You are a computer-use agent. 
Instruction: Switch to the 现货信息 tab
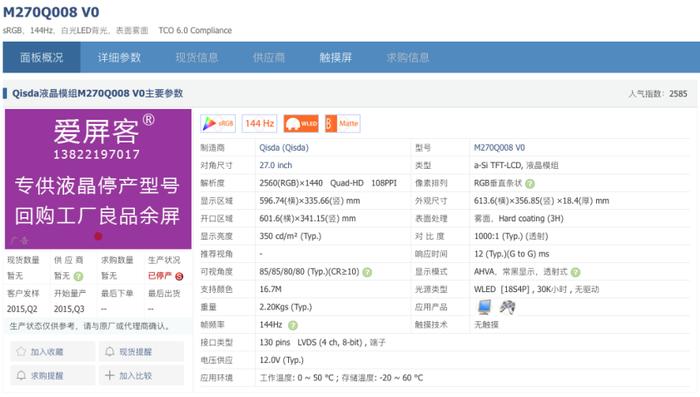pyautogui.click(x=197, y=58)
